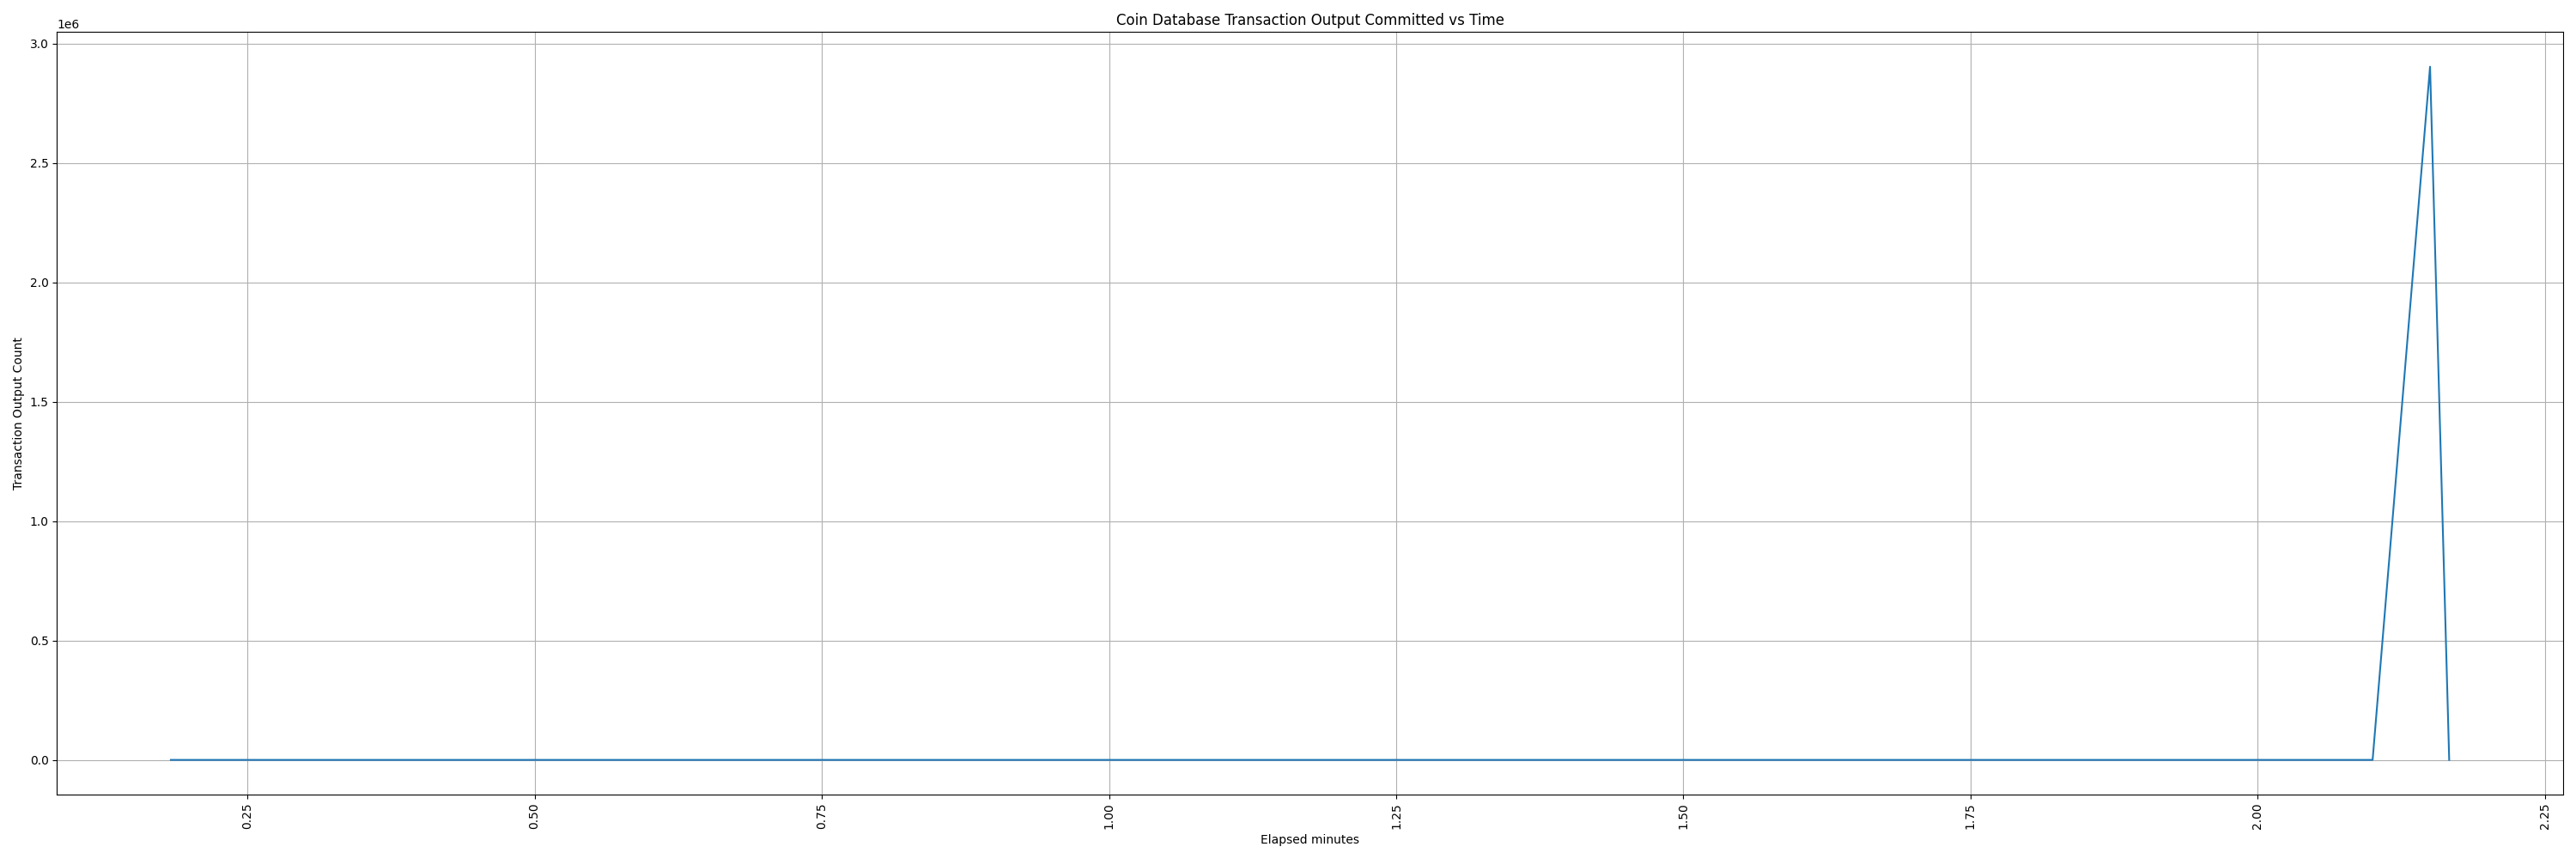Click the 'Transaction Output Count' y-axis label
Viewport: 2576px width, 859px height.
tap(18, 414)
